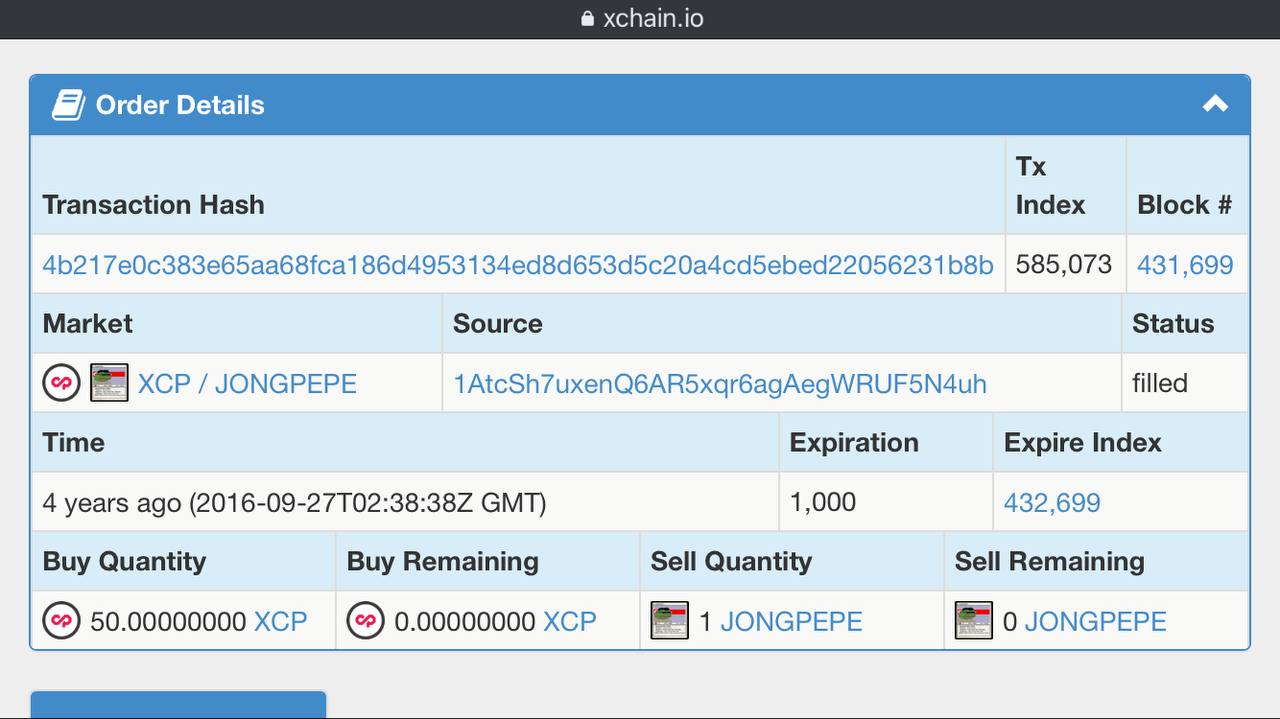Click the XCP logo in the Market row
This screenshot has height=719, width=1280.
(61, 383)
